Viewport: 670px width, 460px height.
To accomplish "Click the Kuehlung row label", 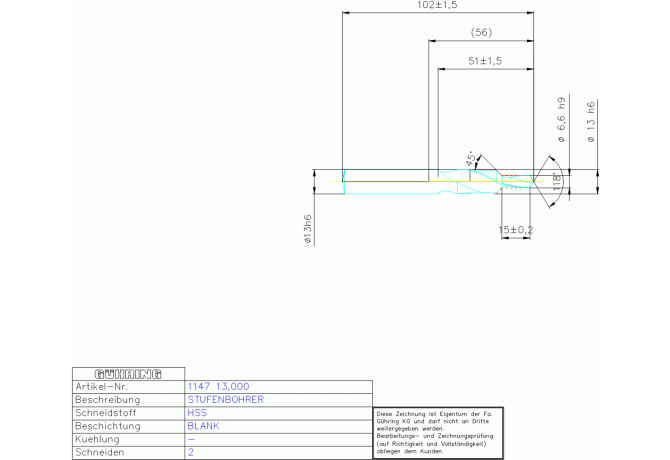I will pyautogui.click(x=97, y=439).
